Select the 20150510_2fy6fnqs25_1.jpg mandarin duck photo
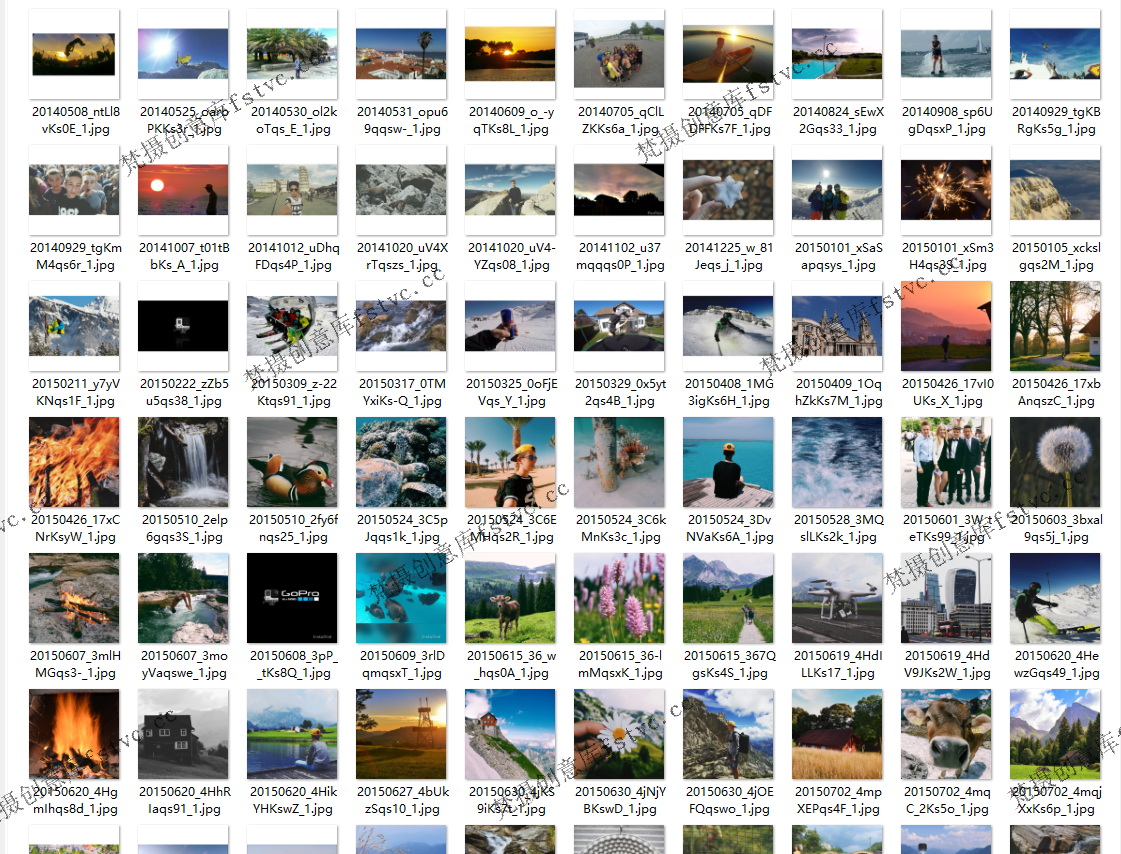Screen dimensions: 1121x854 (x=292, y=462)
